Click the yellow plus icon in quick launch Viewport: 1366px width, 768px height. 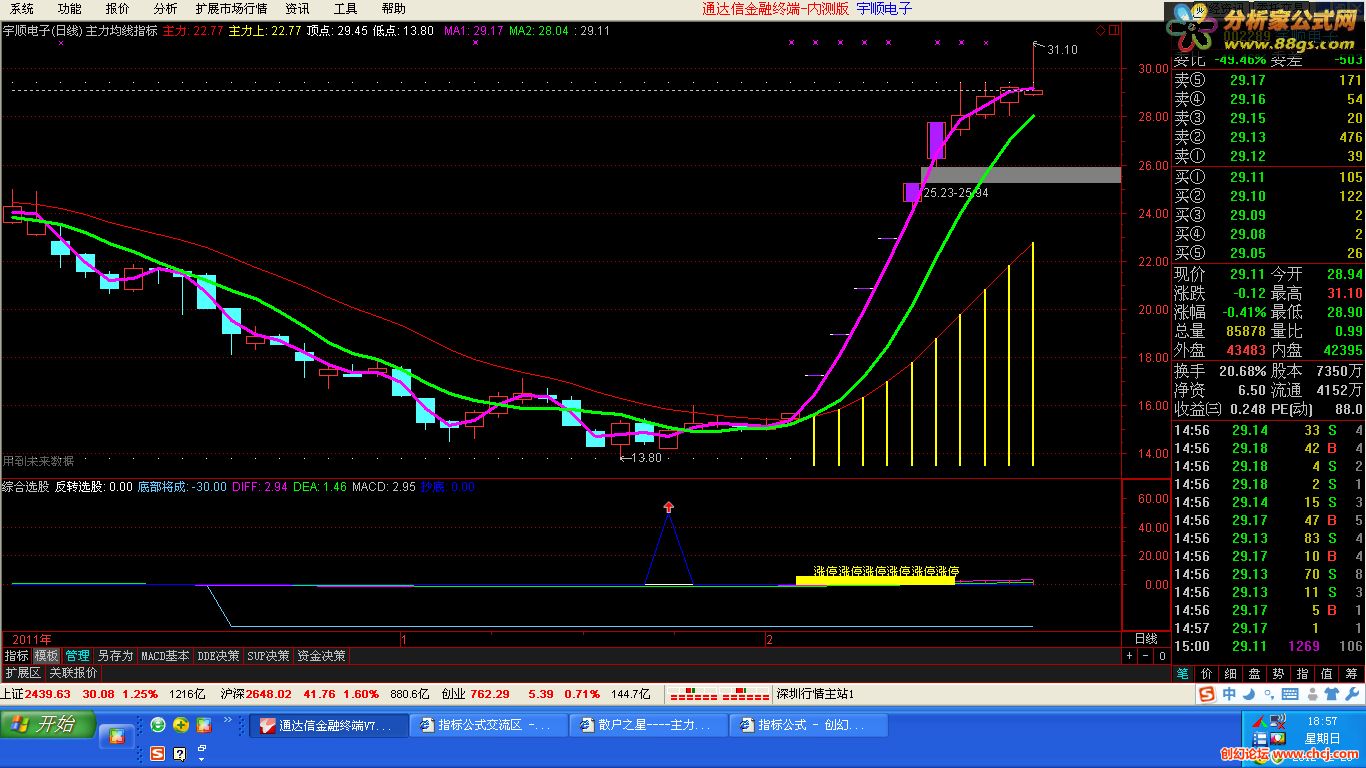[181, 724]
